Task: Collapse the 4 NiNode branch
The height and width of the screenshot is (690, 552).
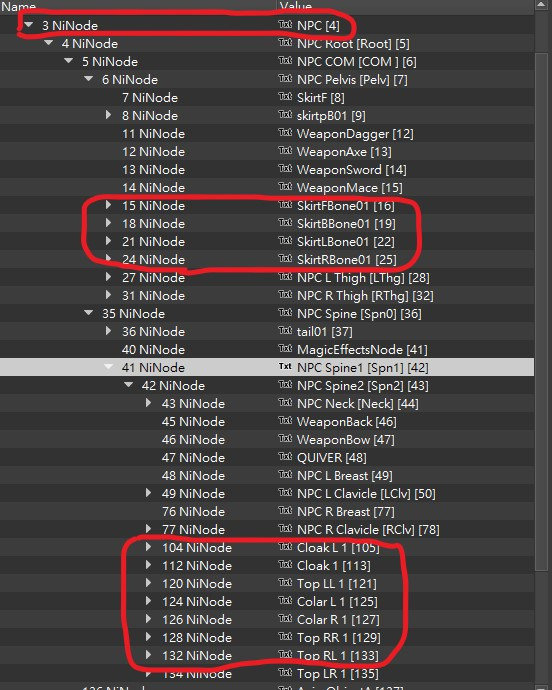Action: coord(49,43)
